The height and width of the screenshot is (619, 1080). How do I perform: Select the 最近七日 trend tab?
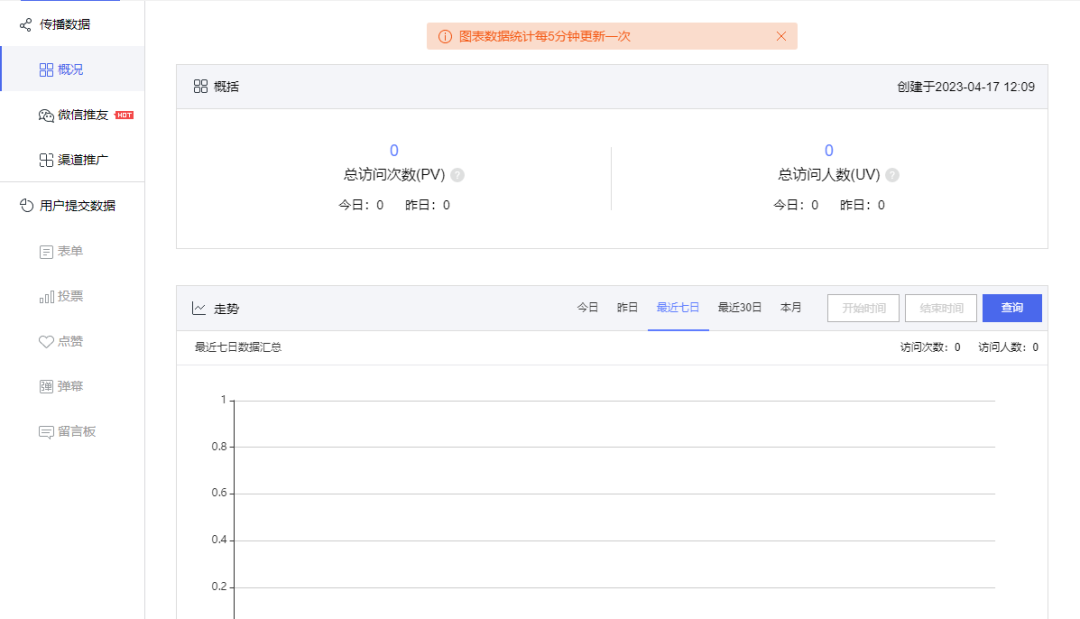(x=678, y=308)
